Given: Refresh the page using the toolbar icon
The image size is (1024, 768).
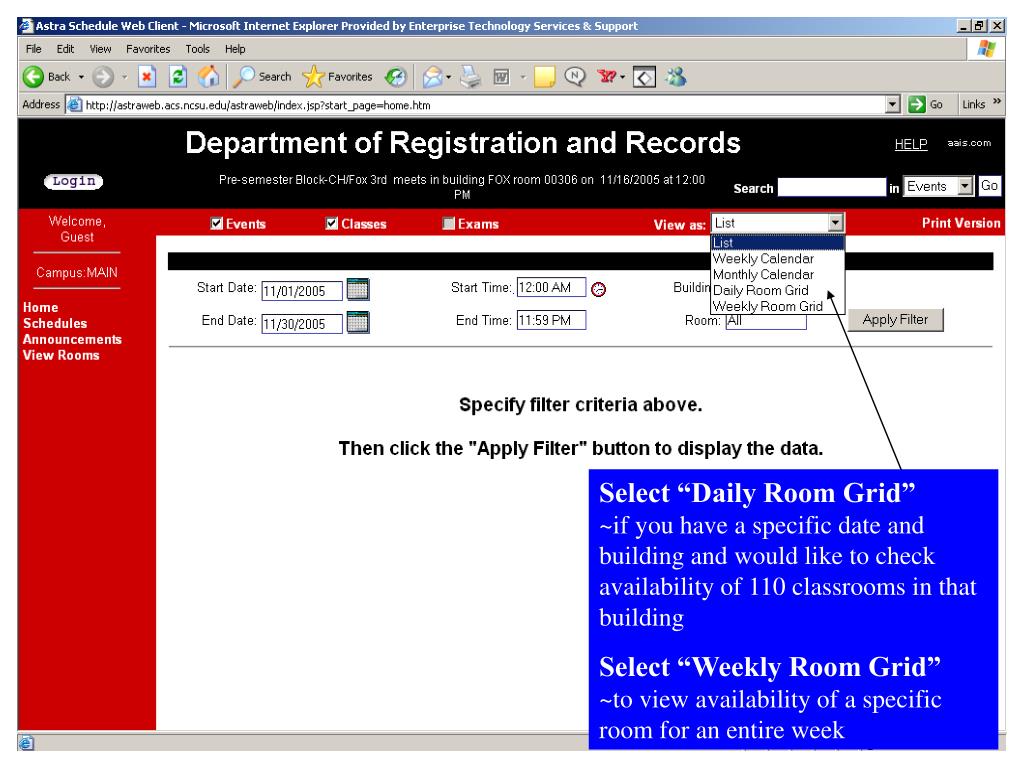Looking at the screenshot, I should [178, 77].
